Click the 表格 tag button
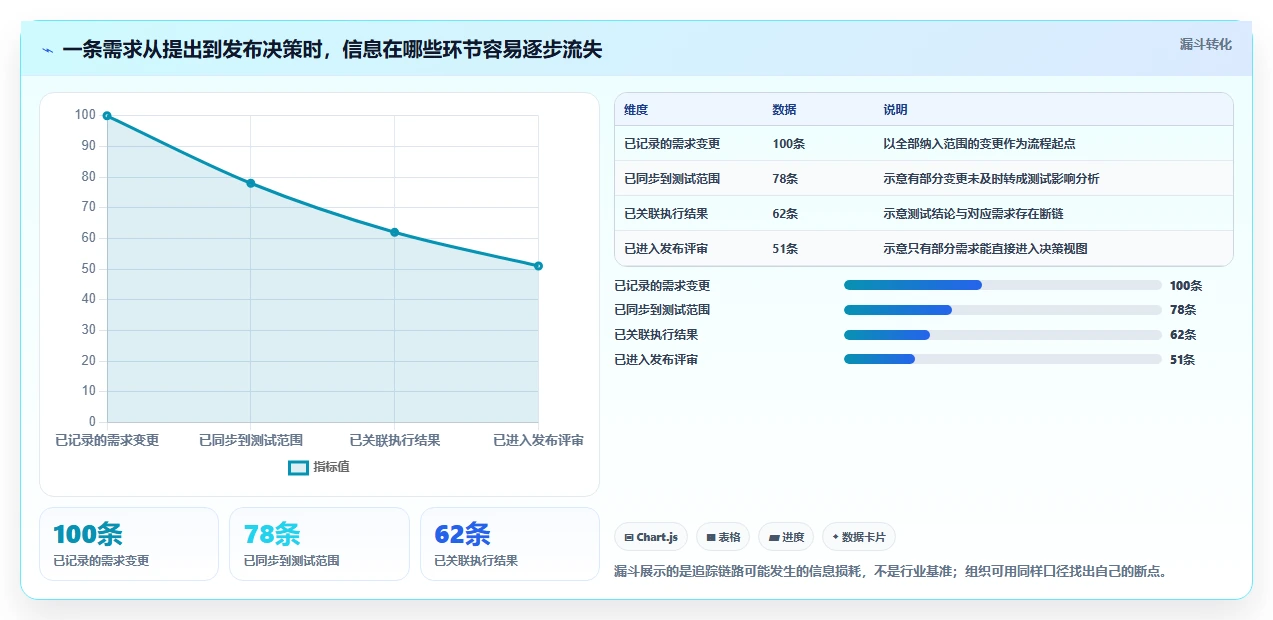This screenshot has width=1273, height=620. click(723, 537)
